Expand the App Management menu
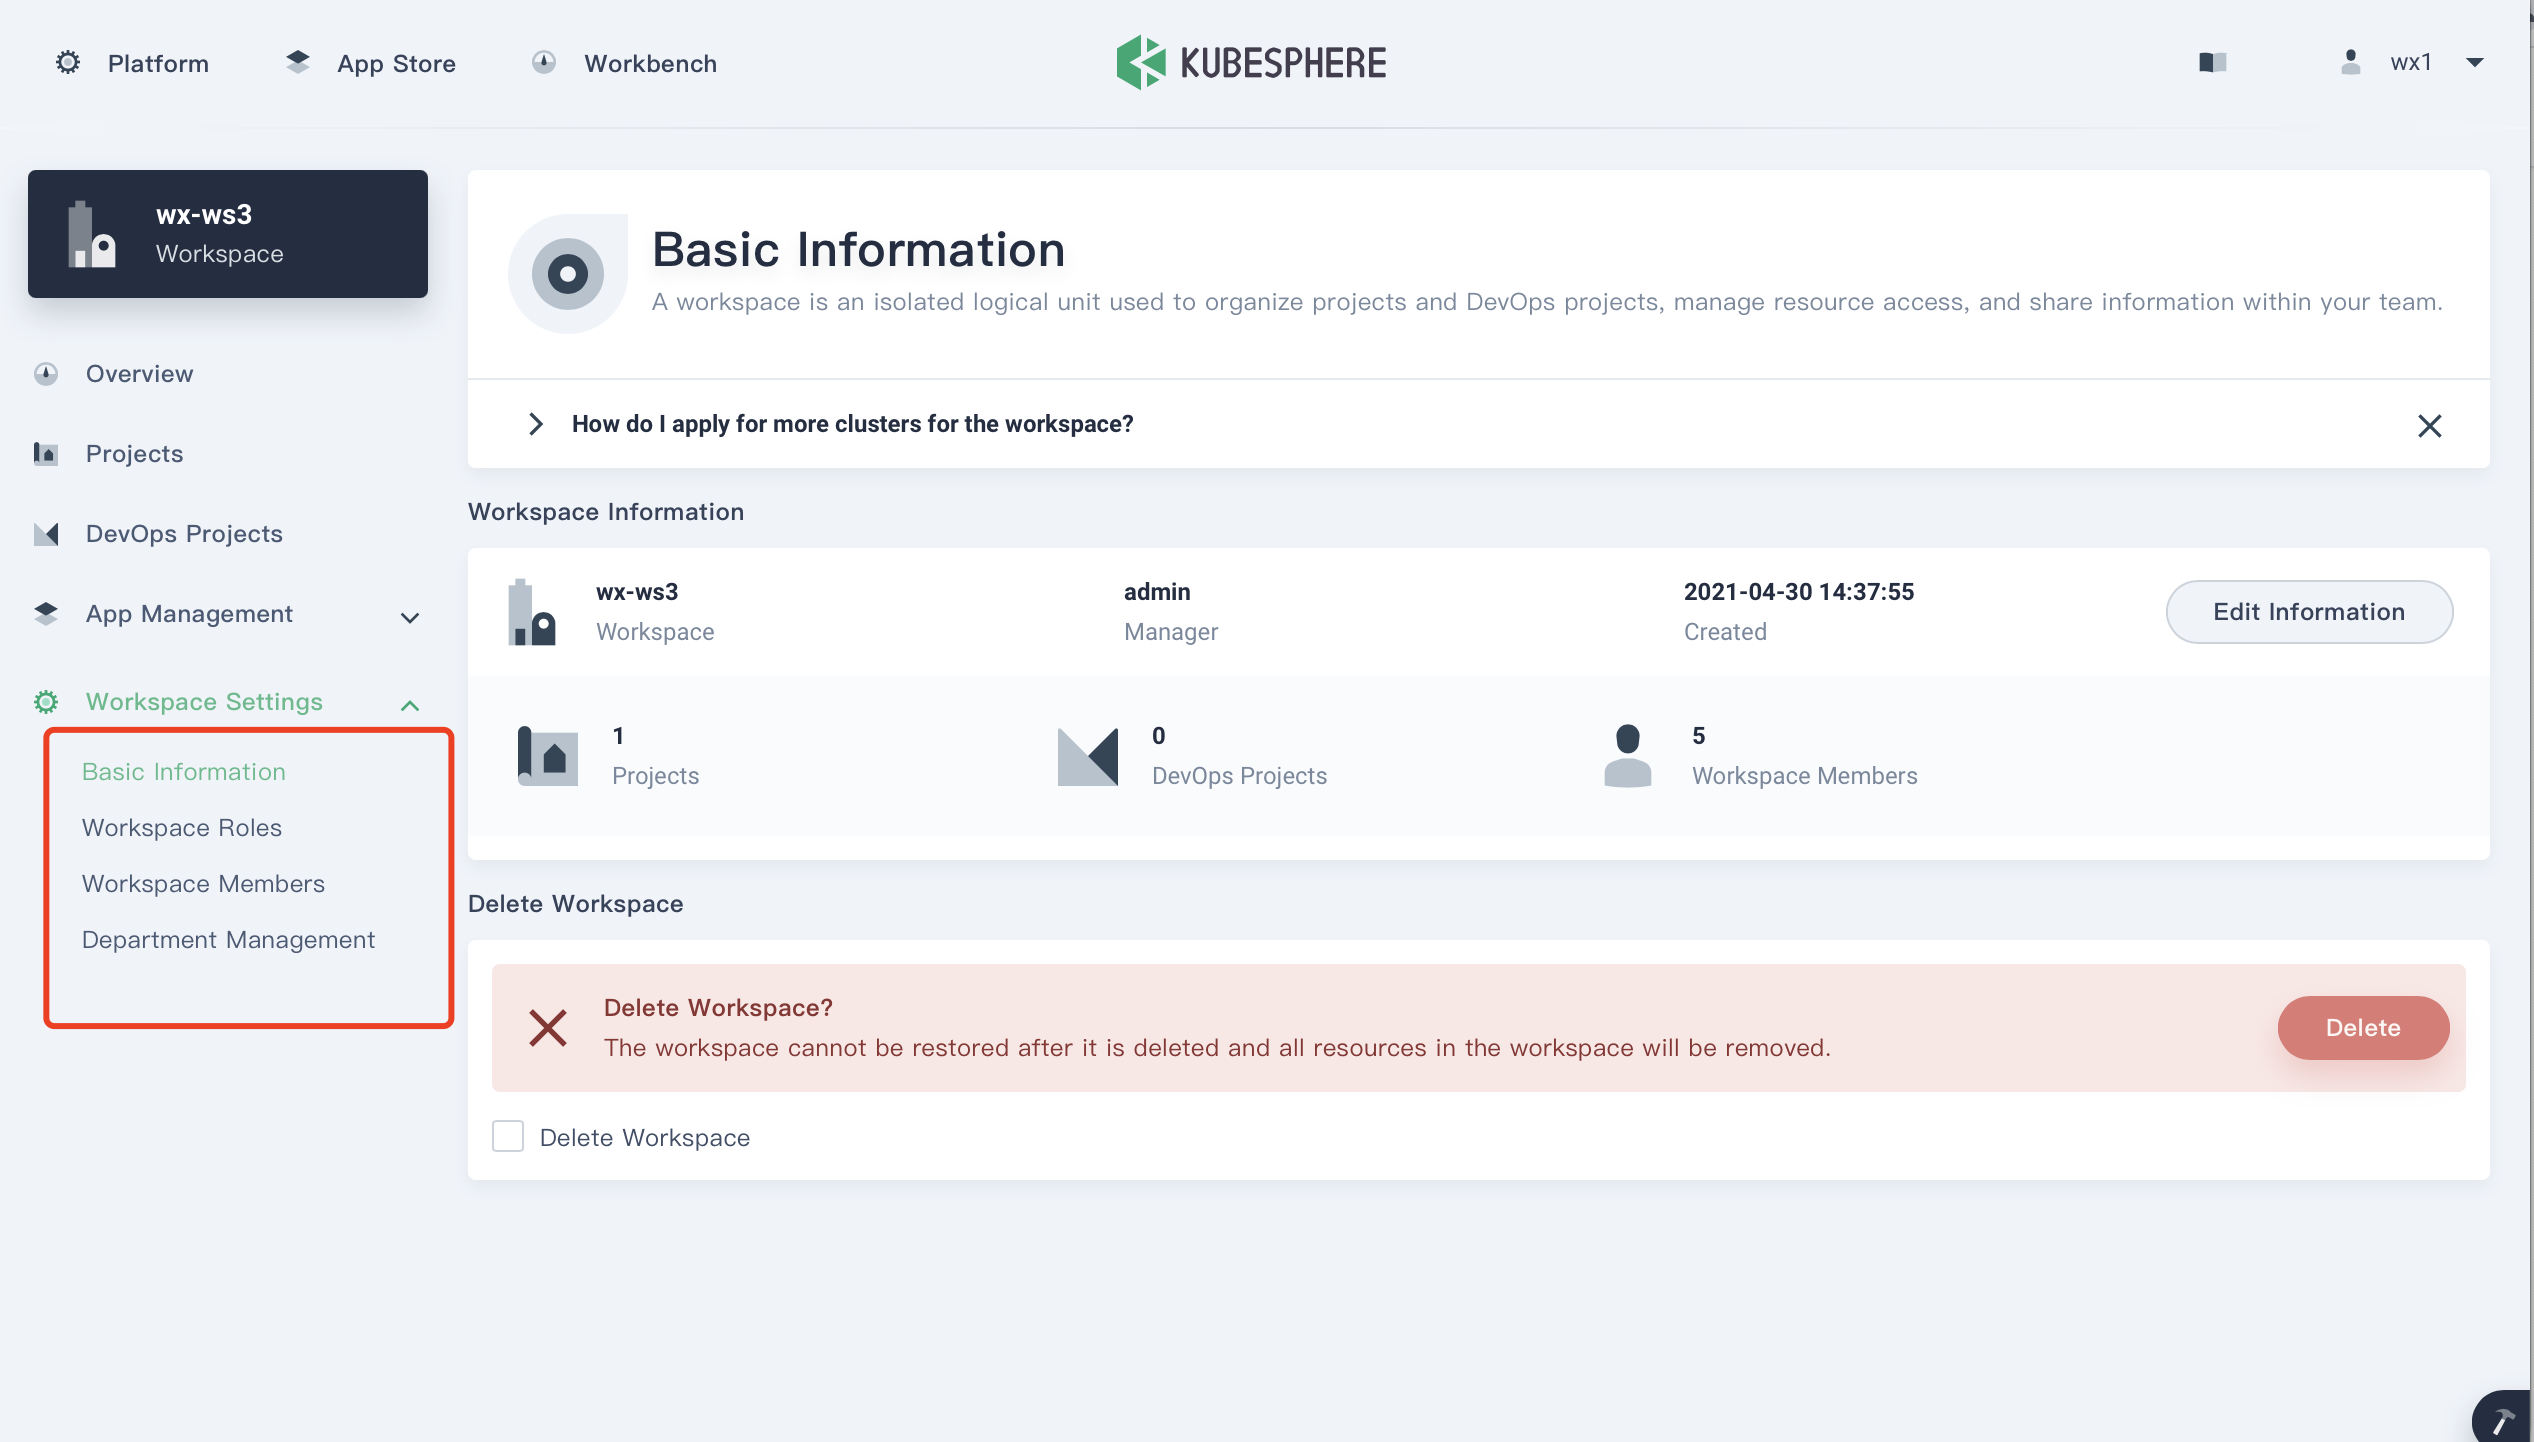This screenshot has height=1442, width=2534. click(409, 617)
